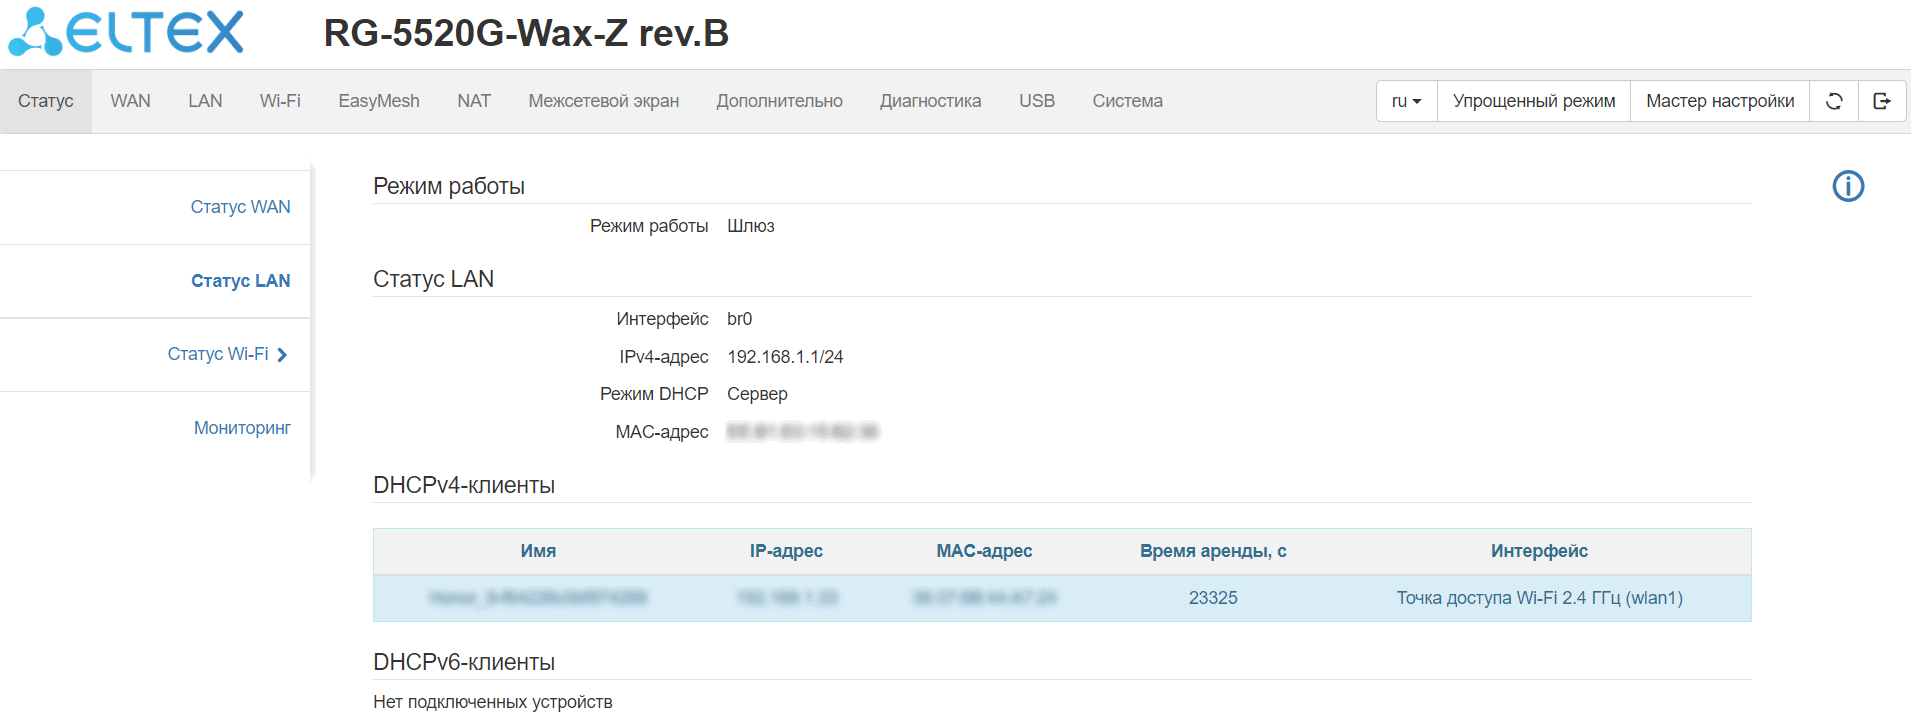Open Межсетевой экран settings tab
This screenshot has height=728, width=1911.
[603, 101]
